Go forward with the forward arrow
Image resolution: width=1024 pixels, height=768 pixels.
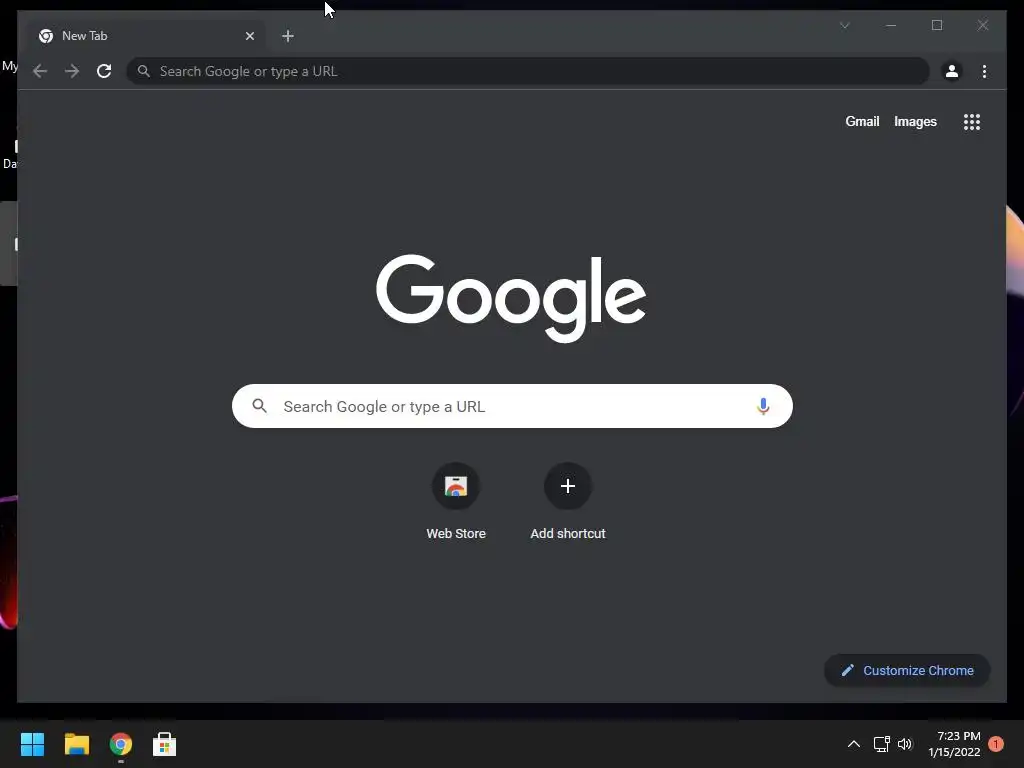[x=72, y=71]
